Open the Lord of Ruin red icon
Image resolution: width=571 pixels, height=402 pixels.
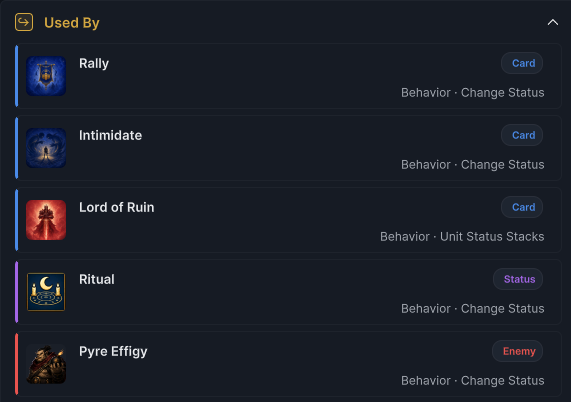[x=46, y=220]
